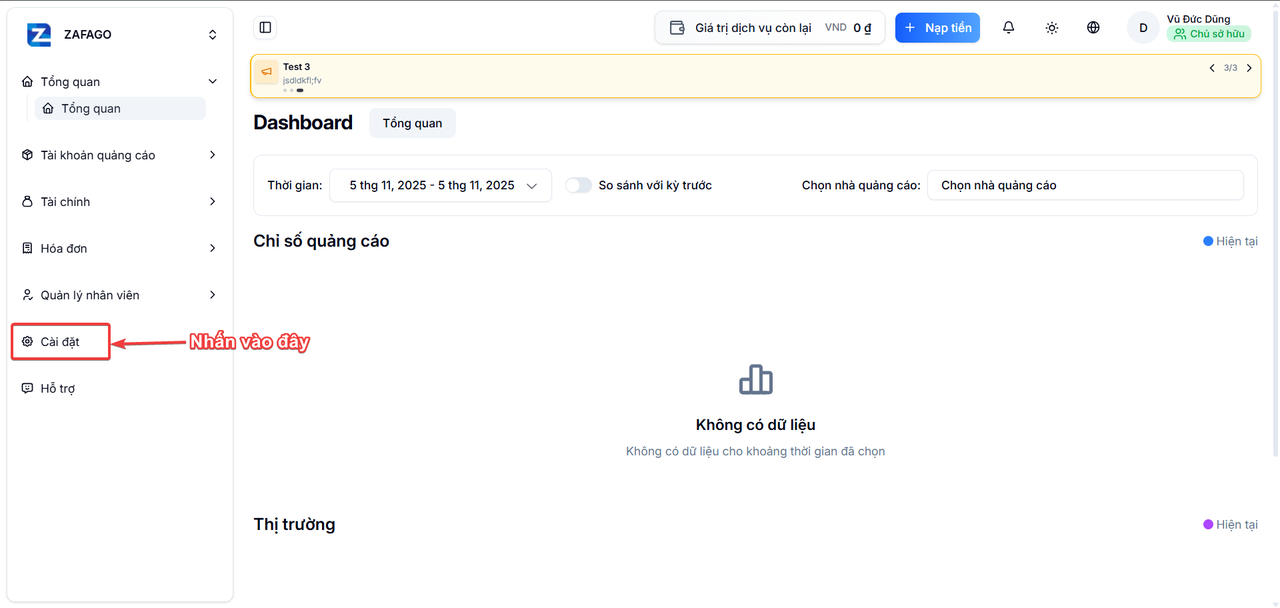Expand the Tài chính chevron
1280x608 pixels.
(212, 202)
